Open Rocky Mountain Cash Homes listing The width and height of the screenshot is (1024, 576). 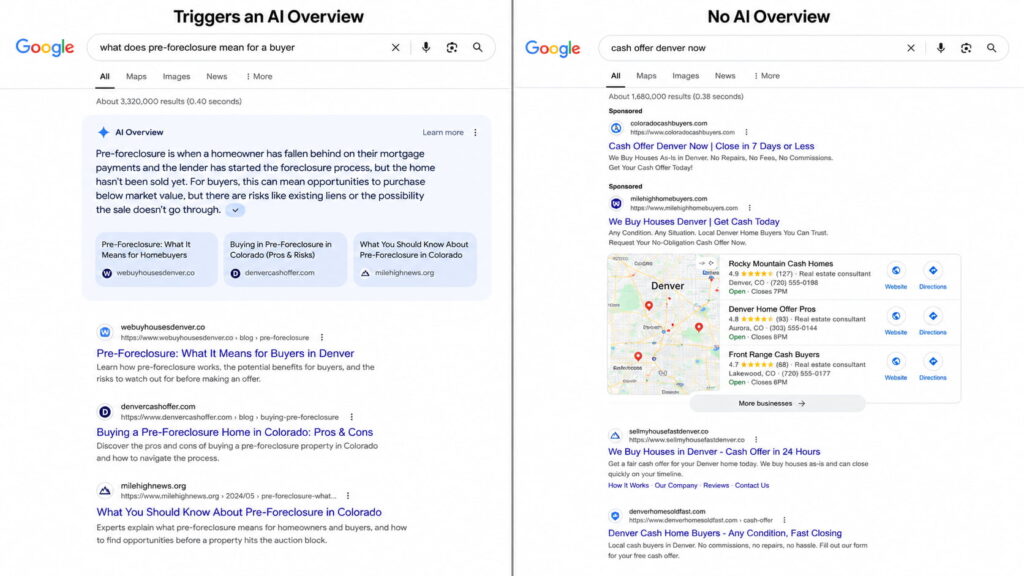(780, 264)
